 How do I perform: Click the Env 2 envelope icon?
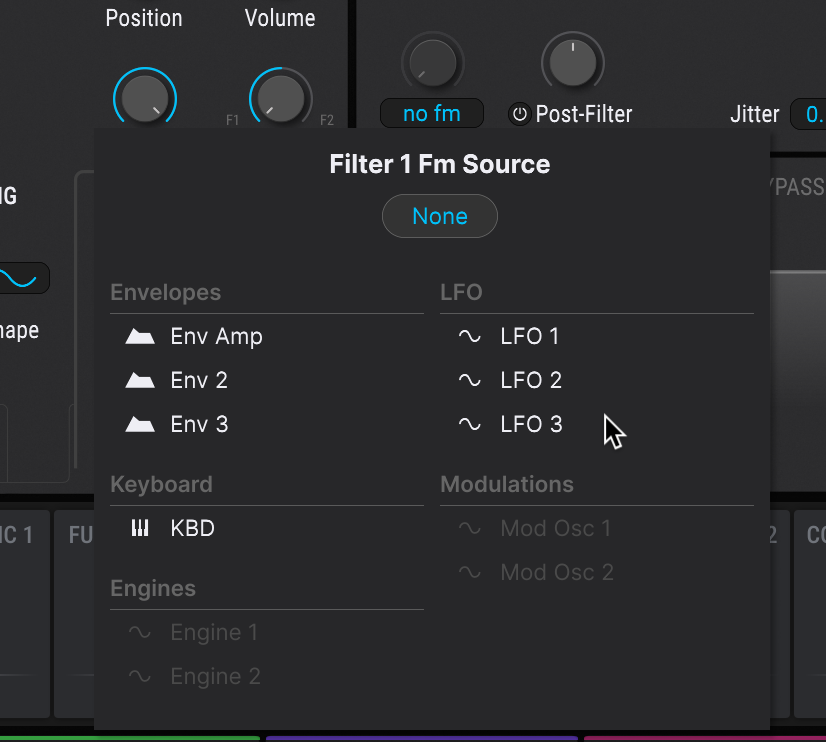point(140,381)
